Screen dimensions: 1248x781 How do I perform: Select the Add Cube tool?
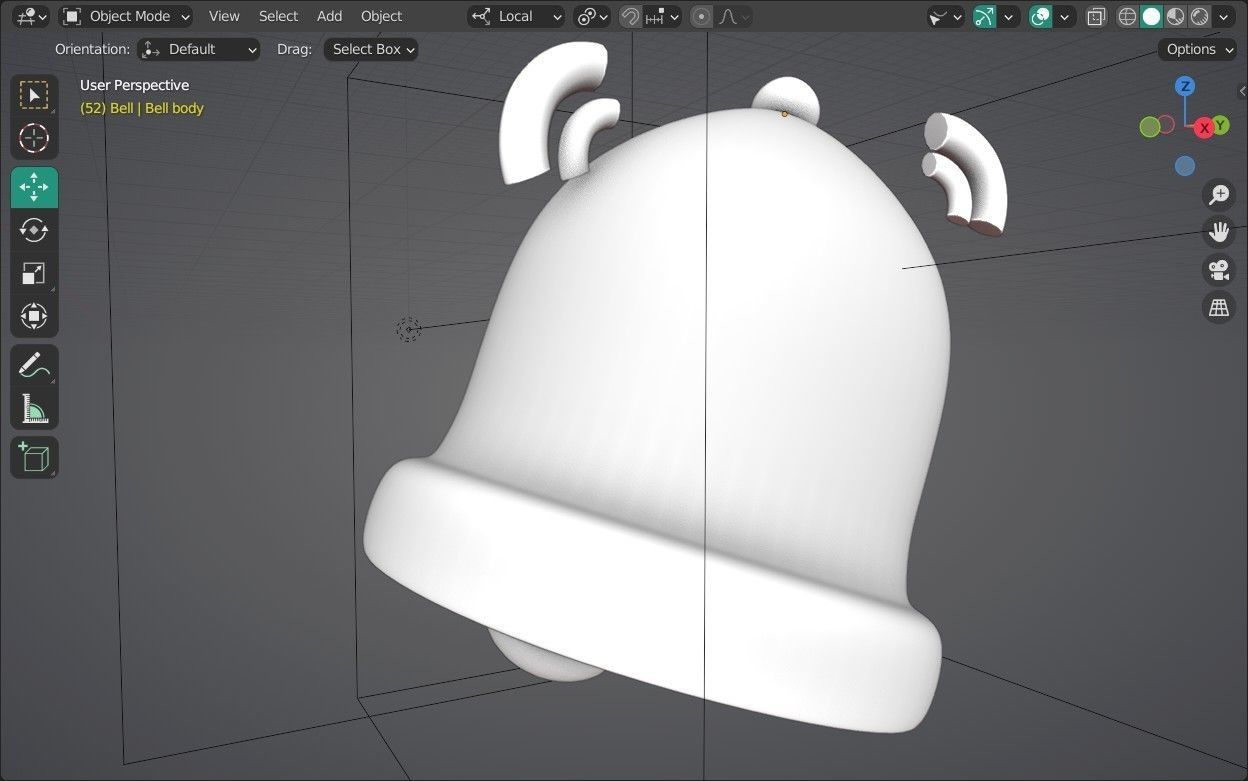coord(34,457)
